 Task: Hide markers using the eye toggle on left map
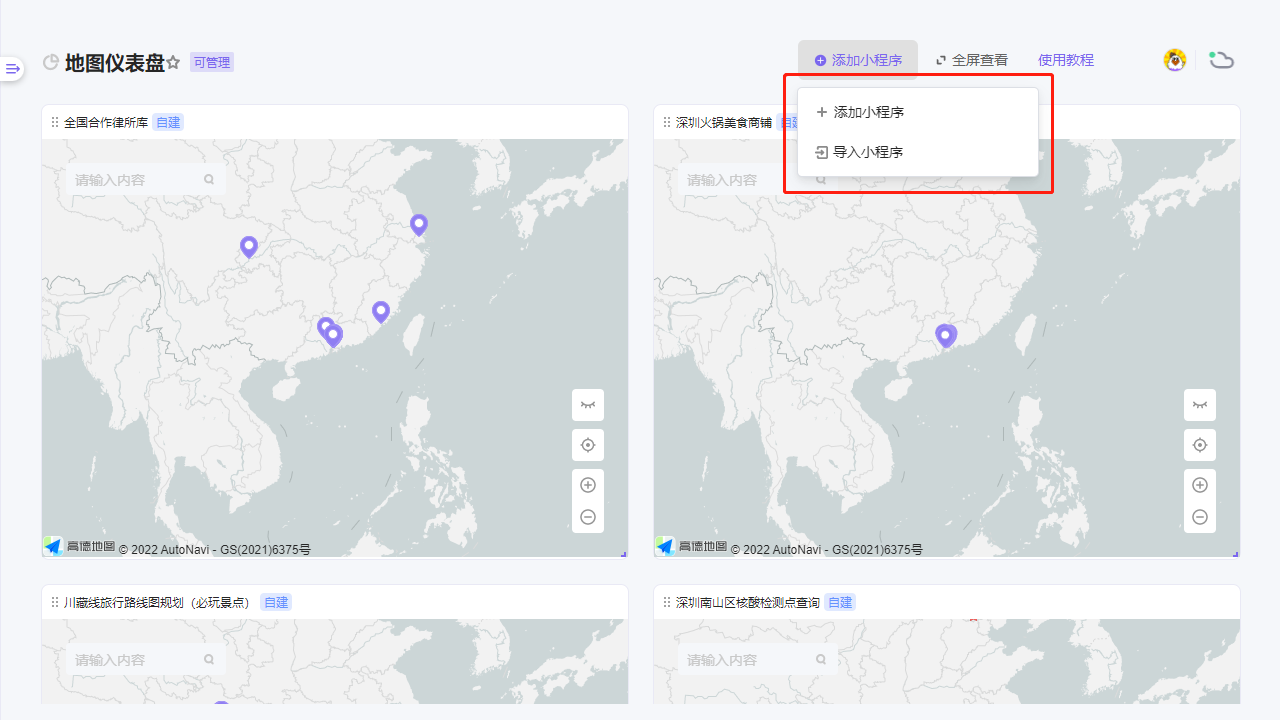coord(588,405)
